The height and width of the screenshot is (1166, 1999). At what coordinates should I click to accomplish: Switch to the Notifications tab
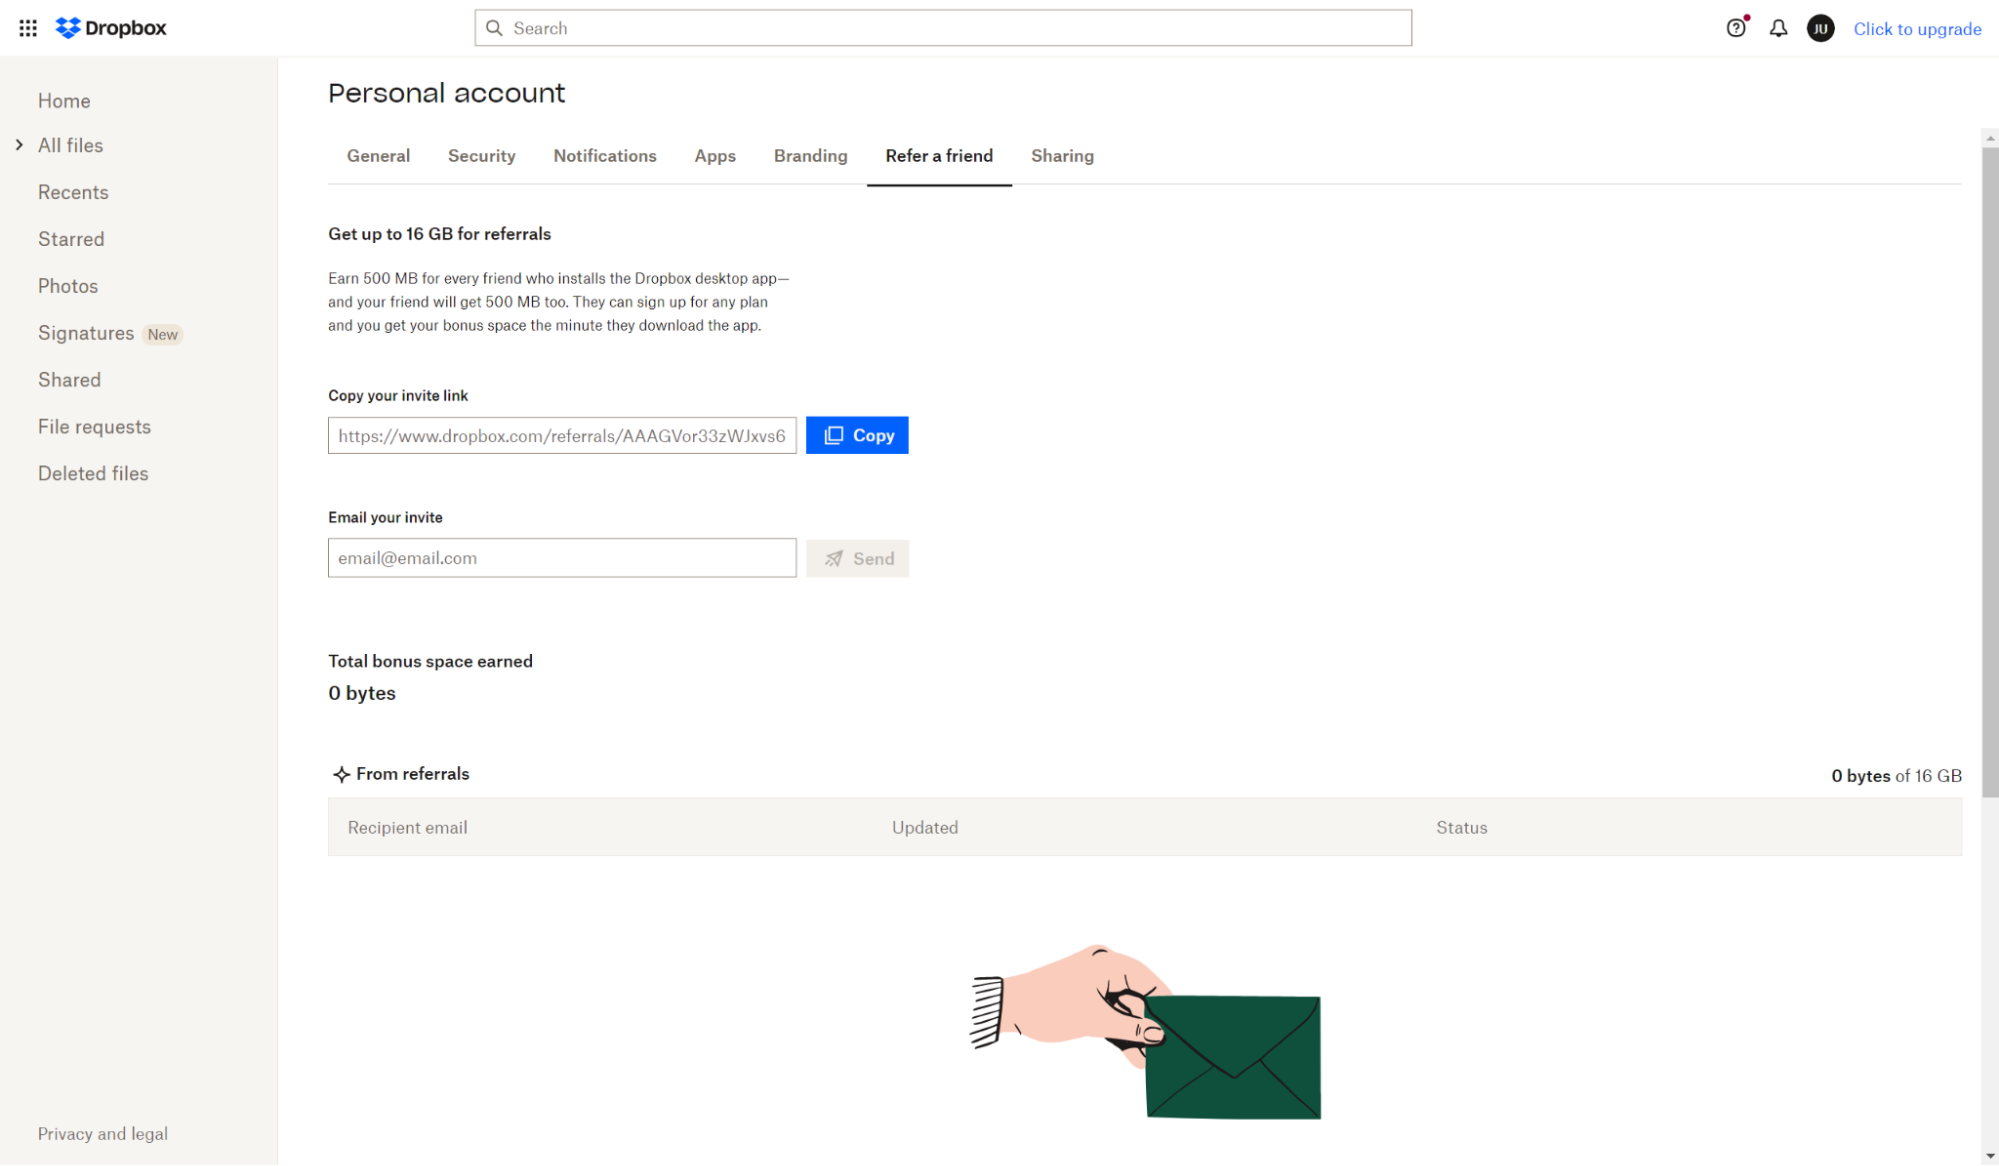coord(605,156)
